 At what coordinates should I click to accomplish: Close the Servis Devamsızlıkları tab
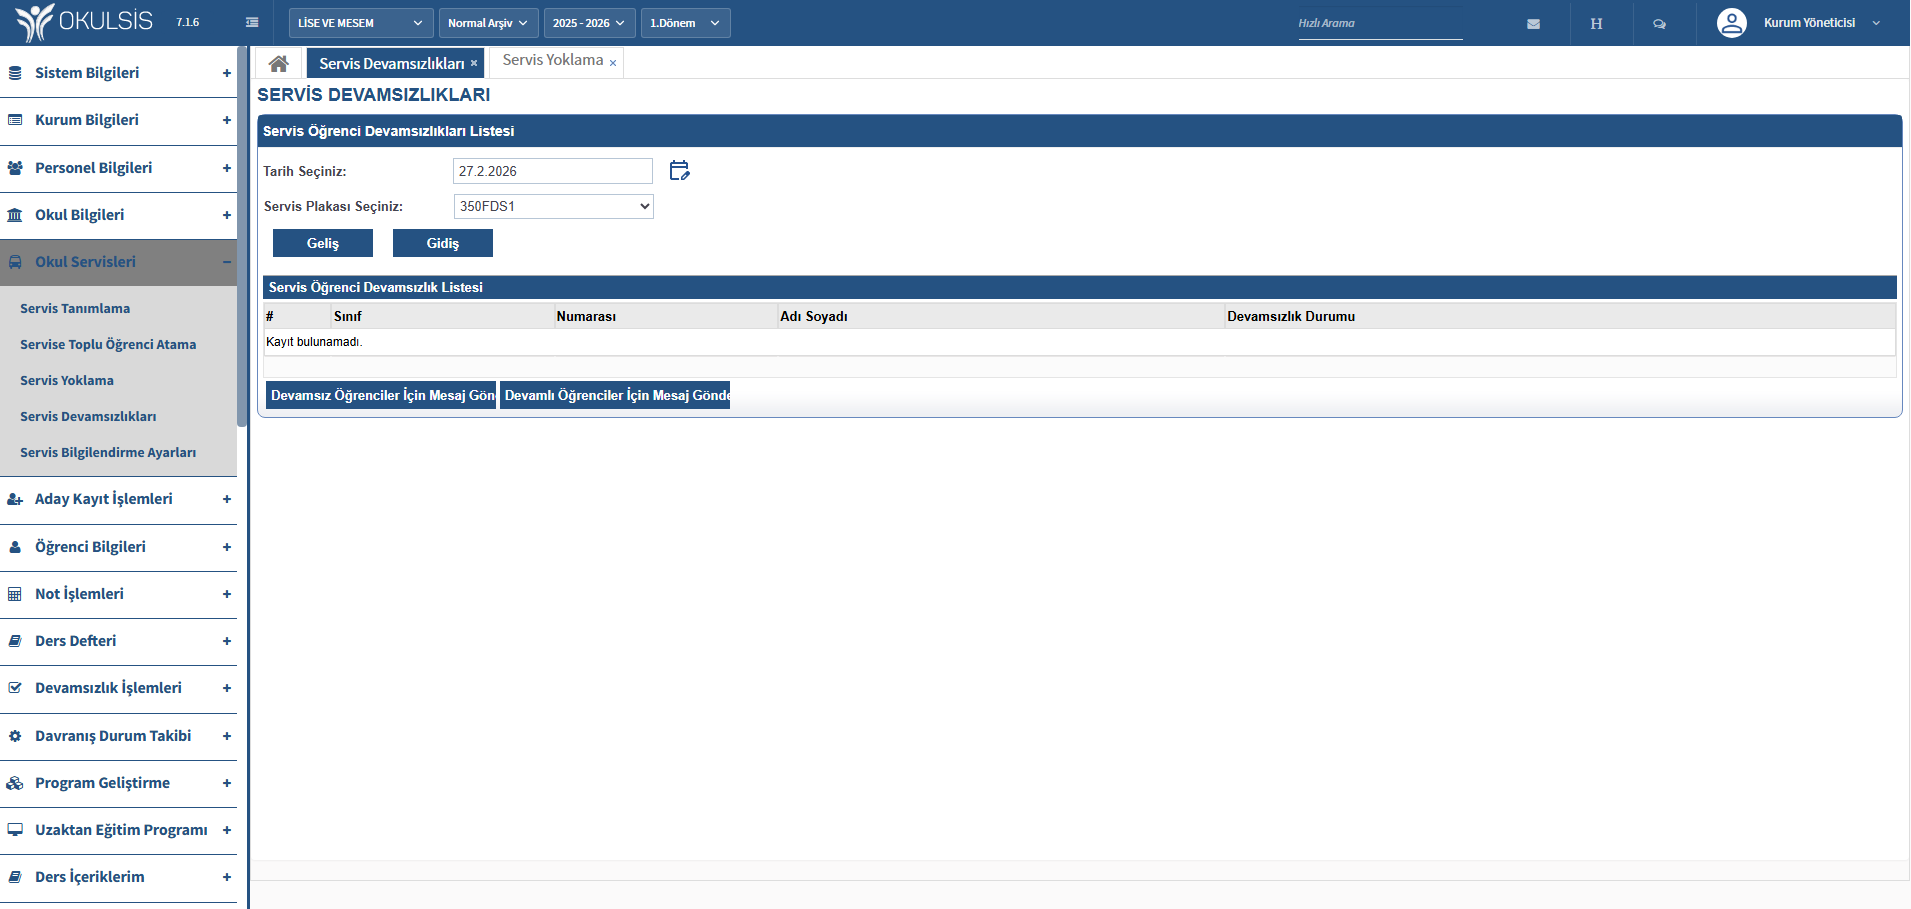(x=474, y=63)
